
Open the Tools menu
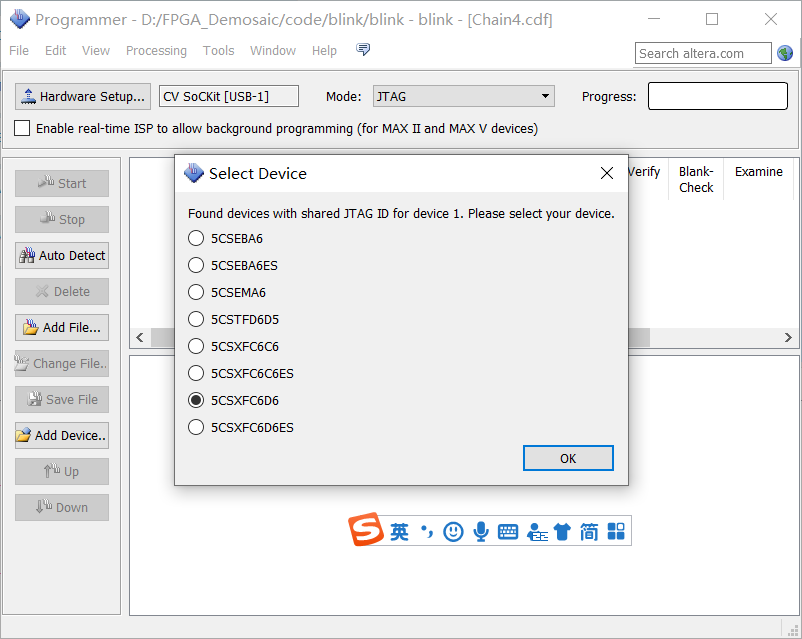click(x=218, y=50)
